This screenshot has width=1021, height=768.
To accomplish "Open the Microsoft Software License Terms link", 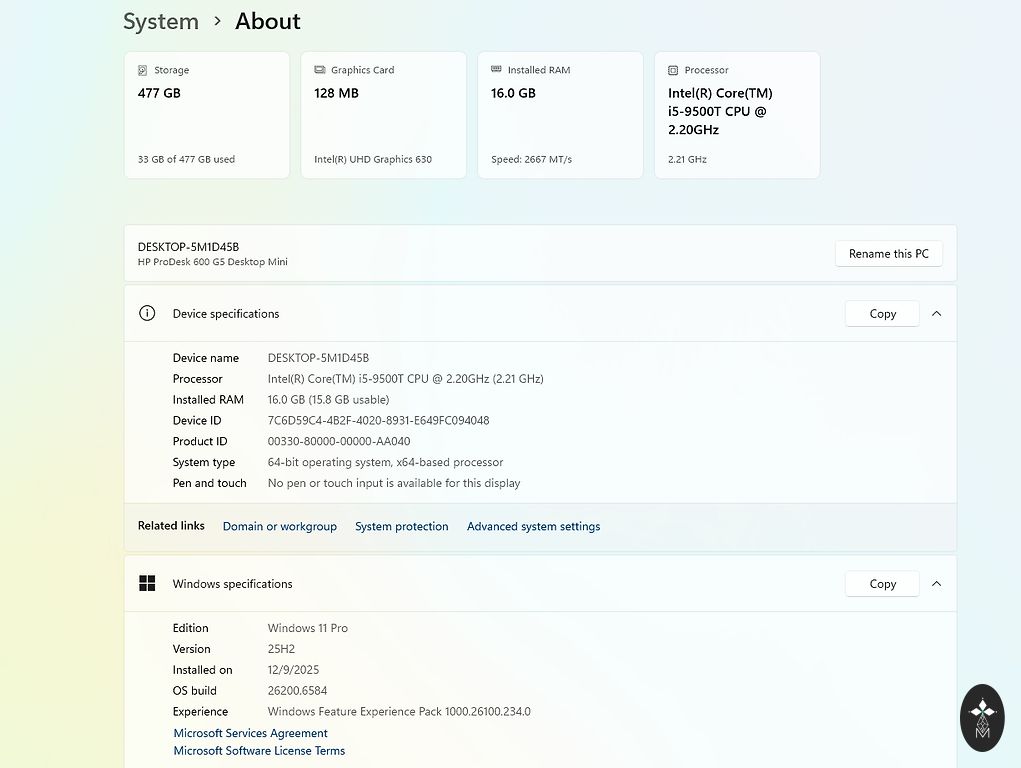I will [x=259, y=751].
